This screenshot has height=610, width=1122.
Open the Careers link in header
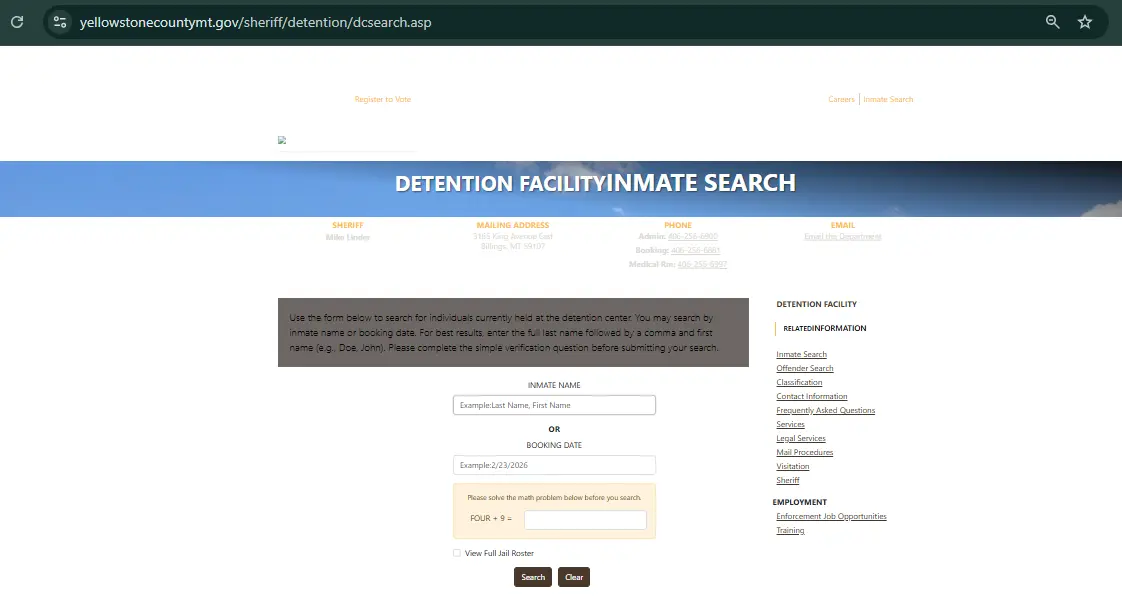841,100
